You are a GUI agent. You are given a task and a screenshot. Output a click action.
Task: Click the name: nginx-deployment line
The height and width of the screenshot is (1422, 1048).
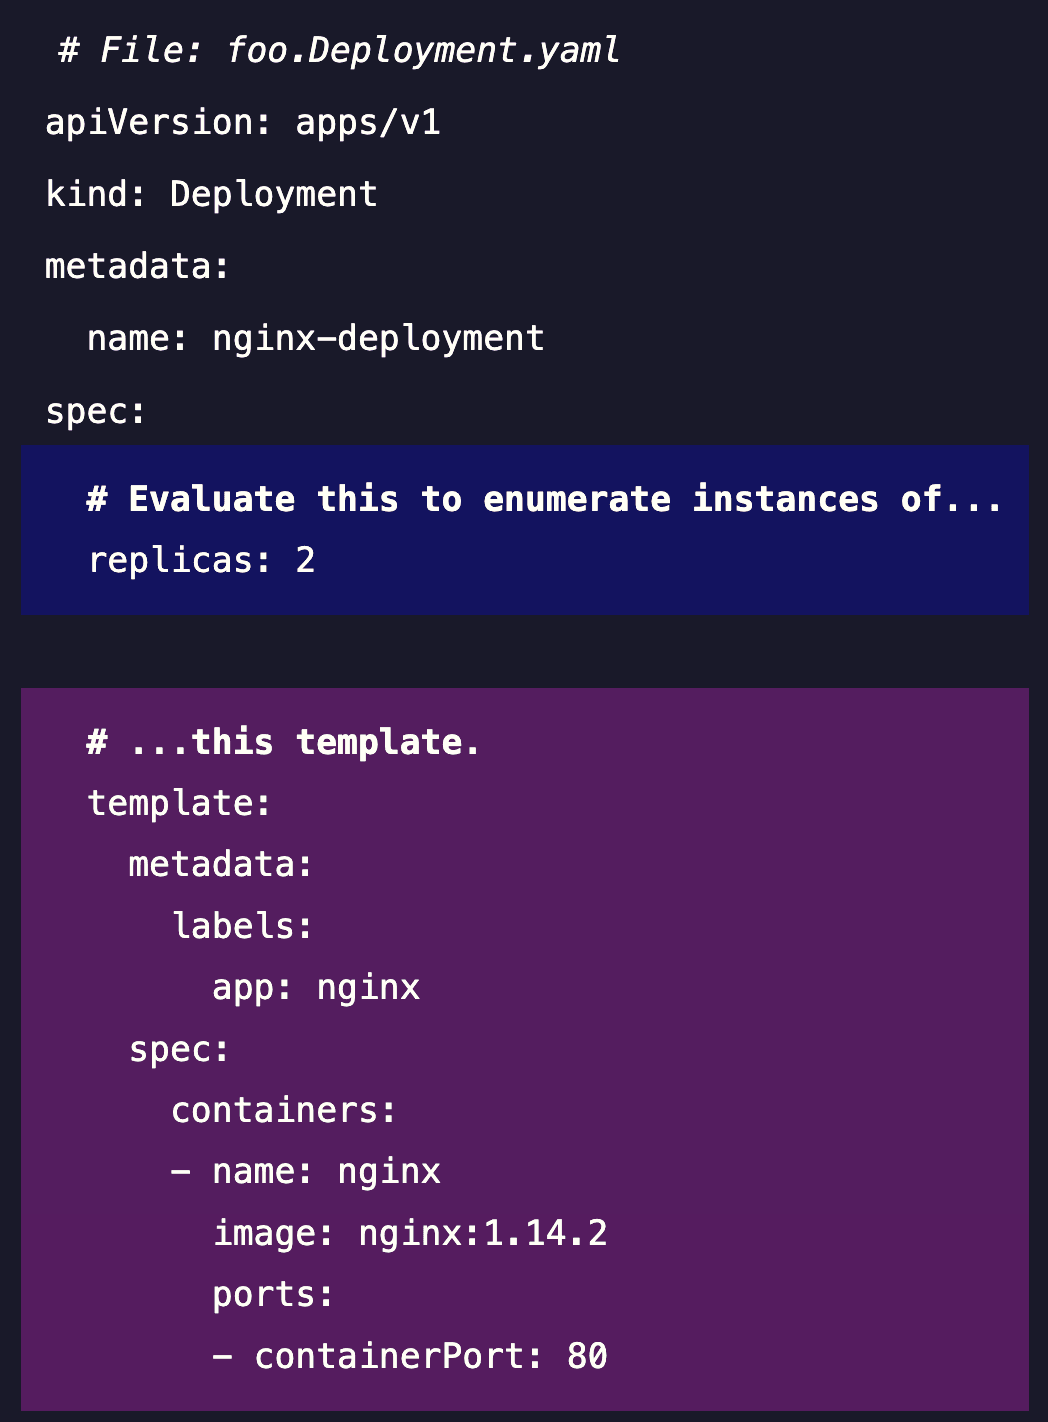[x=316, y=338]
